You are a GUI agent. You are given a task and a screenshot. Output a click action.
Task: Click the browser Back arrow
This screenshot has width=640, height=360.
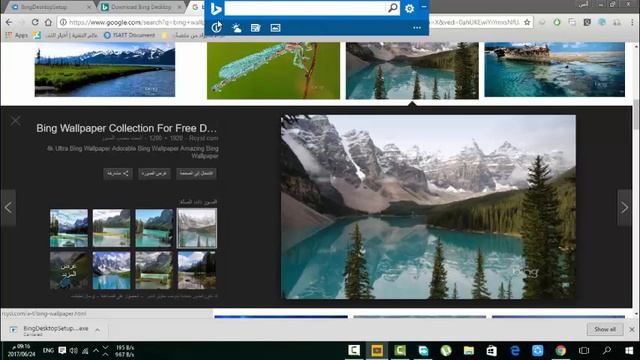(x=9, y=22)
